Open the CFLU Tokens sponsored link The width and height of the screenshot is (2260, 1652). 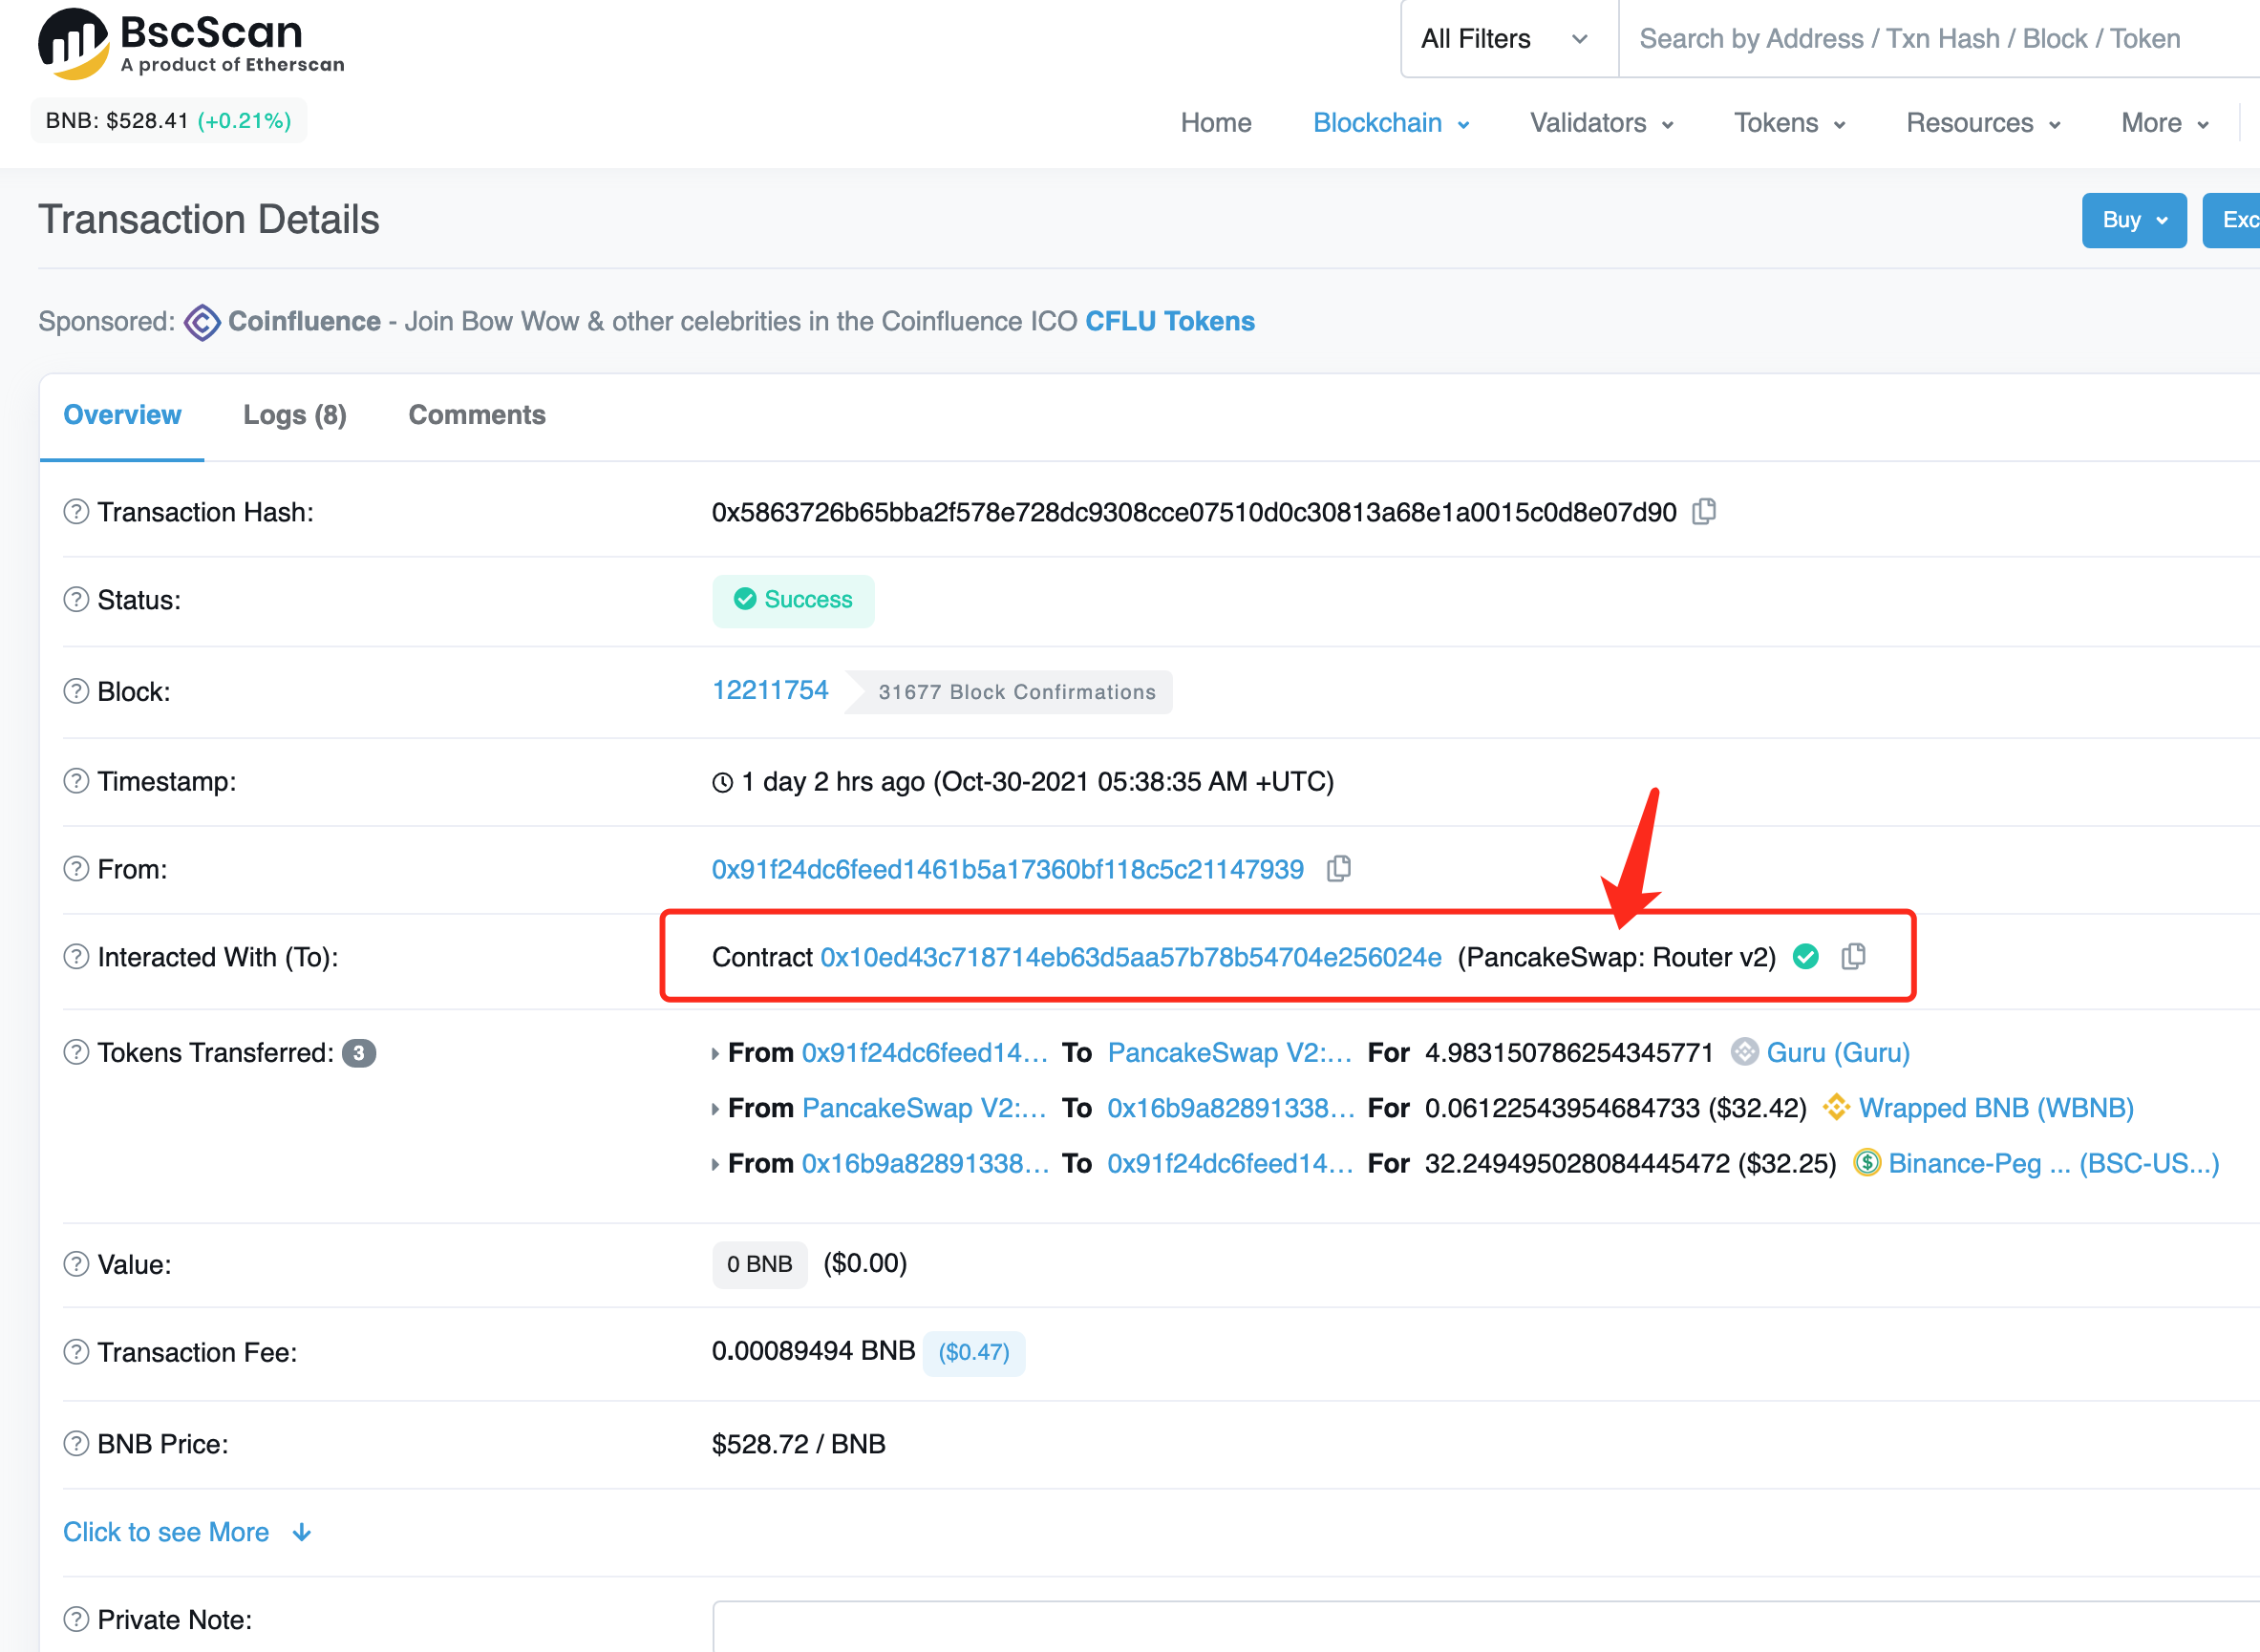(1169, 322)
